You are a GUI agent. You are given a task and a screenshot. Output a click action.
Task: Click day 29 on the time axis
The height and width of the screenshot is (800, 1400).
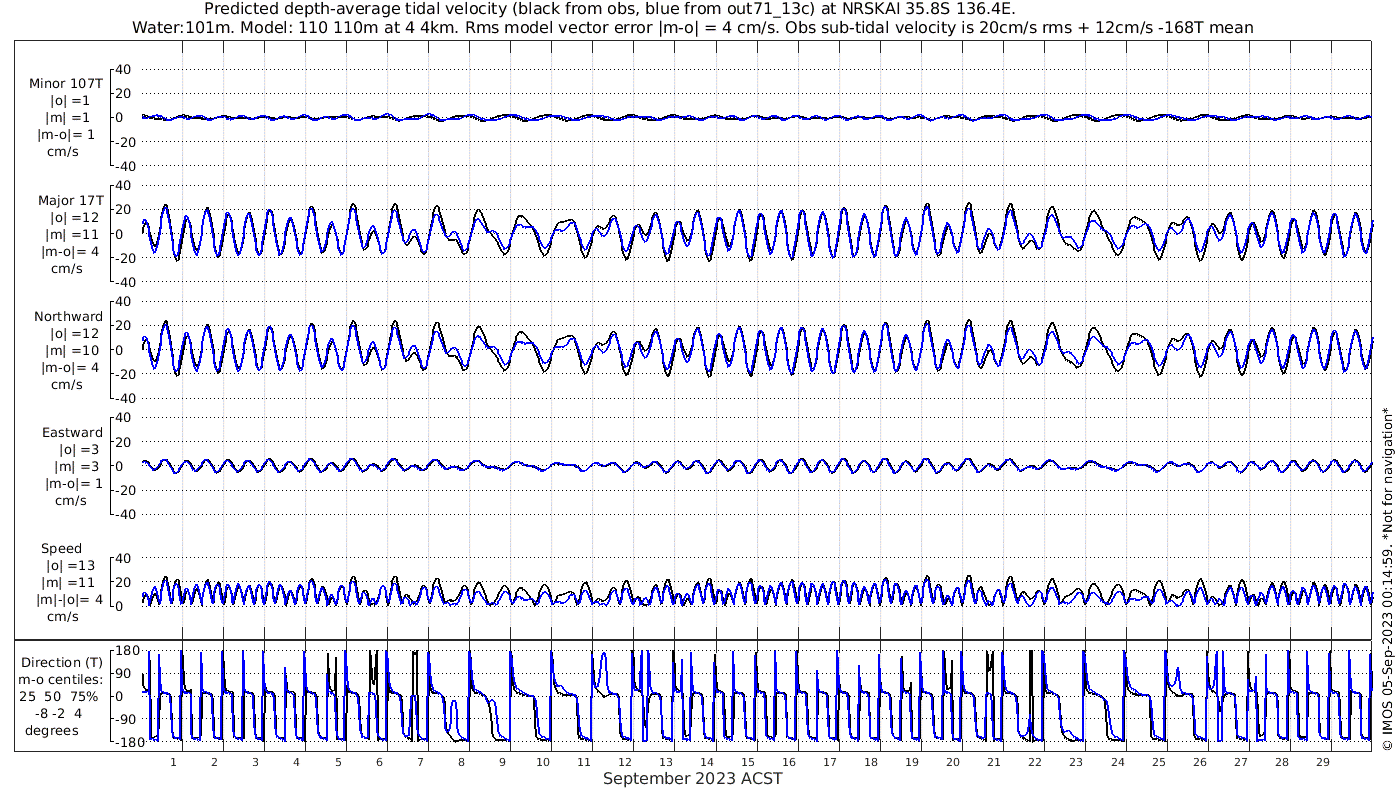click(1322, 762)
